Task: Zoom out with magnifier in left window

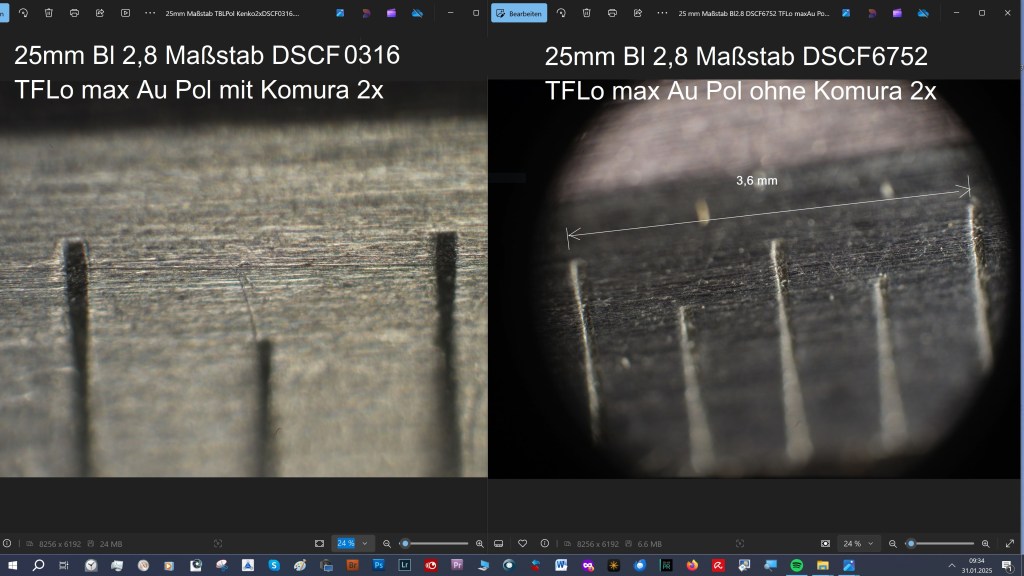Action: pos(387,543)
